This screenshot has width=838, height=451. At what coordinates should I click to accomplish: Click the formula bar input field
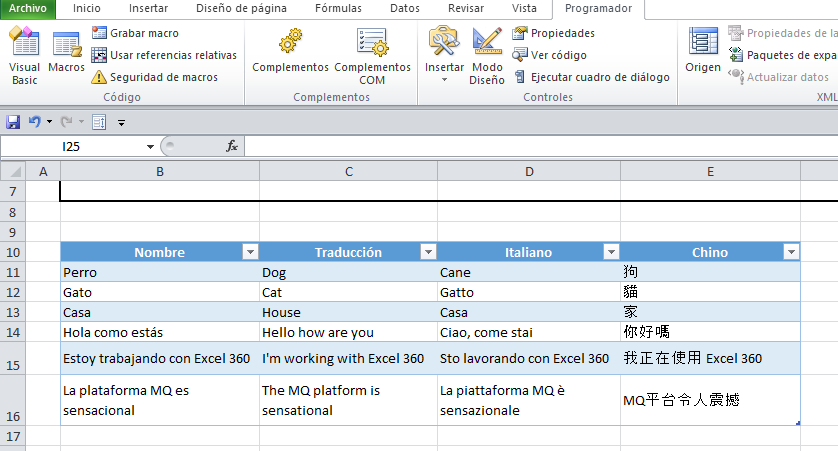540,147
